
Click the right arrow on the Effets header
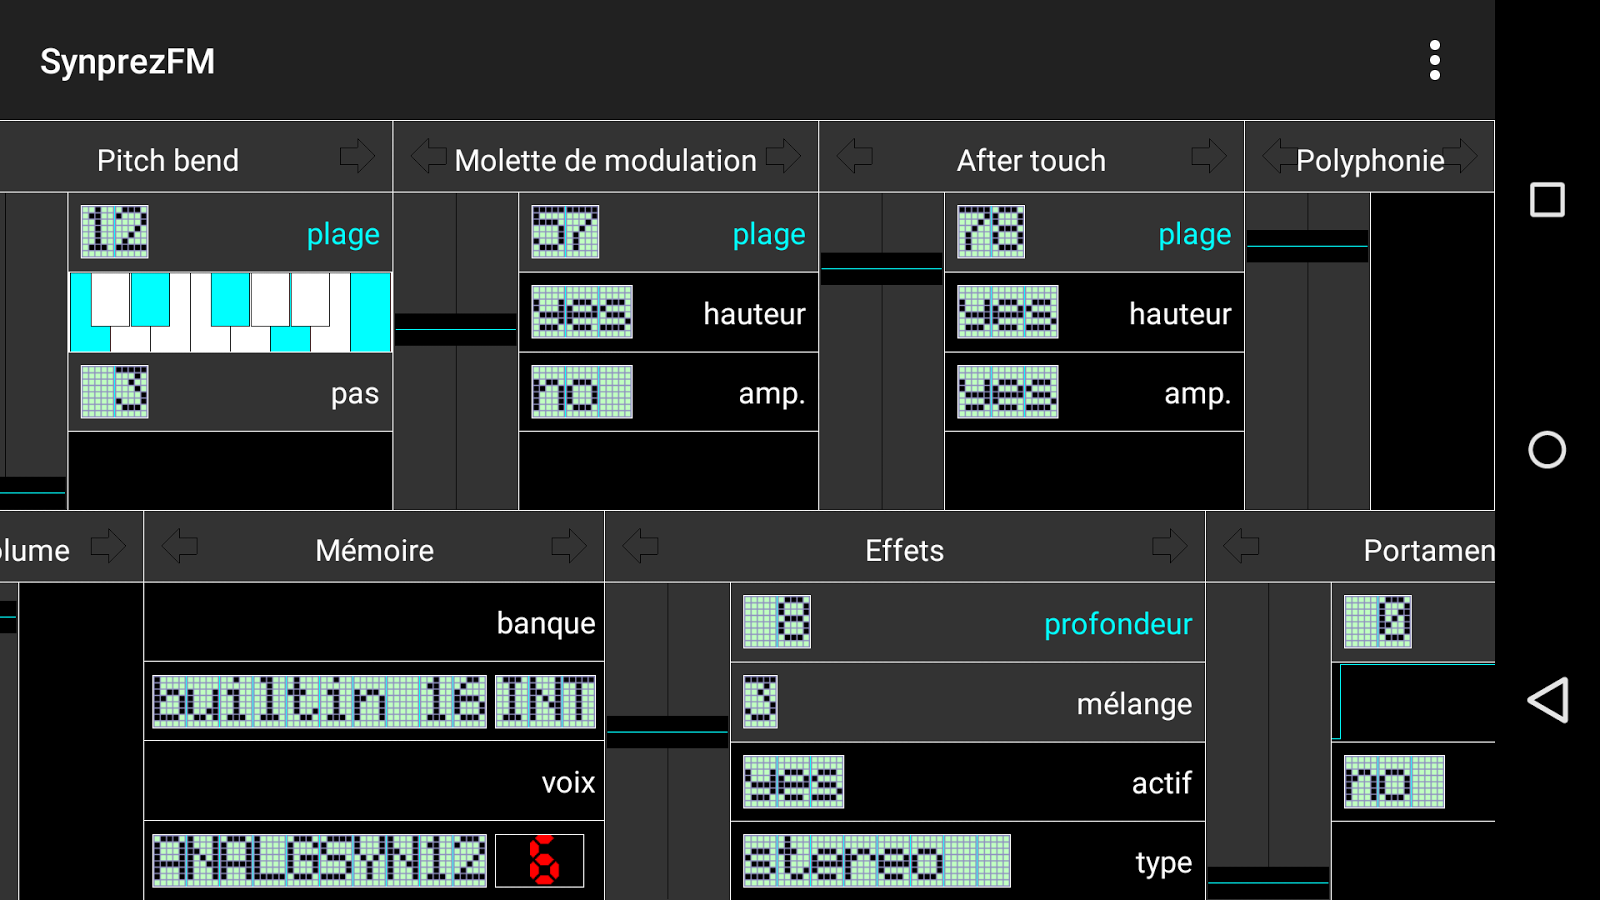[1170, 546]
